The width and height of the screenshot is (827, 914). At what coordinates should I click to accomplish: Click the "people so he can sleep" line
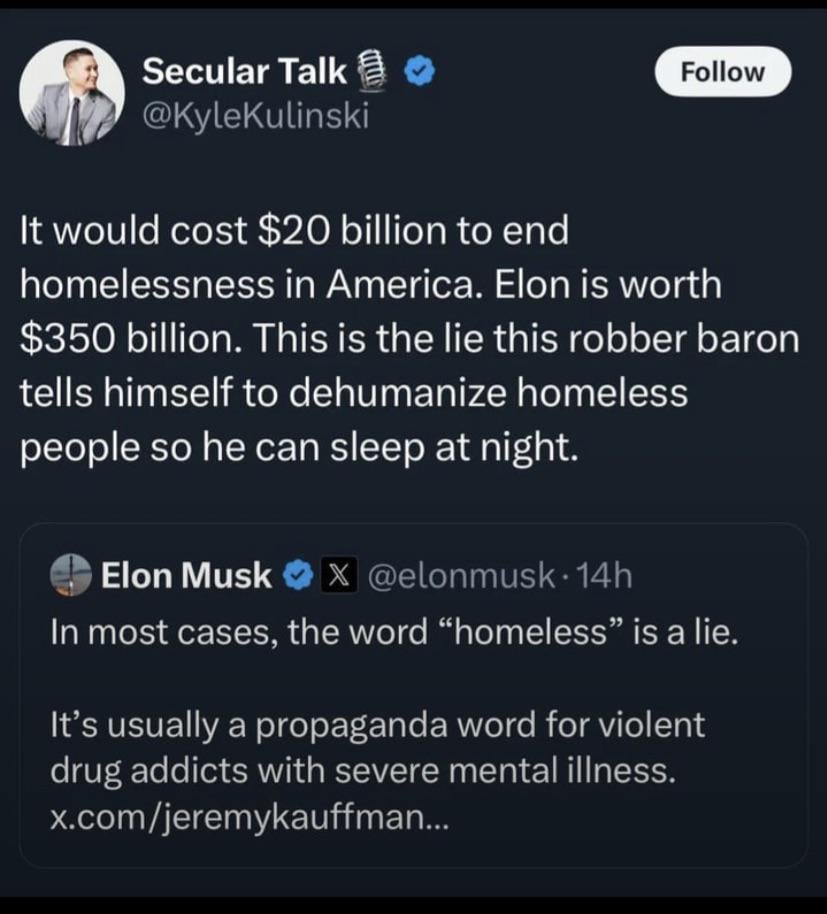click(298, 446)
